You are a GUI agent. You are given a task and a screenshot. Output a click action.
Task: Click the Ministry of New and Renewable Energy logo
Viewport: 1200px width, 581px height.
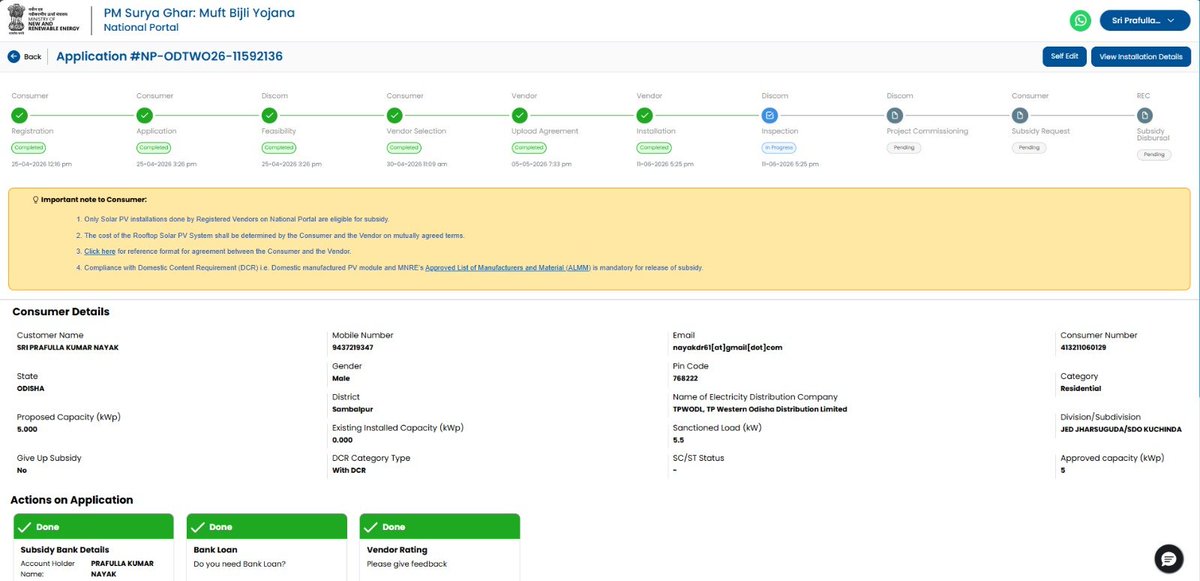pyautogui.click(x=42, y=19)
